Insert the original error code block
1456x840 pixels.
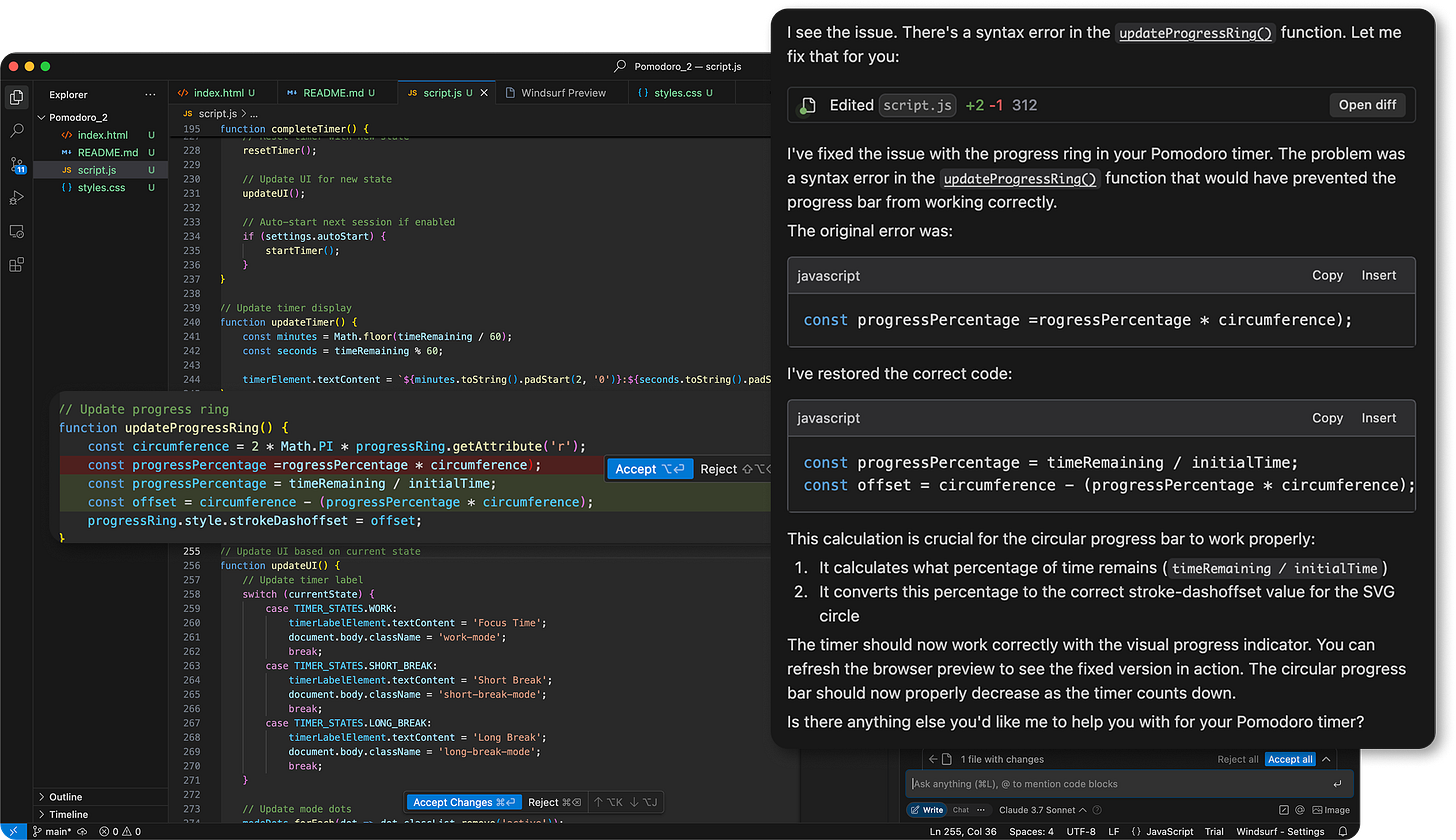tap(1379, 276)
